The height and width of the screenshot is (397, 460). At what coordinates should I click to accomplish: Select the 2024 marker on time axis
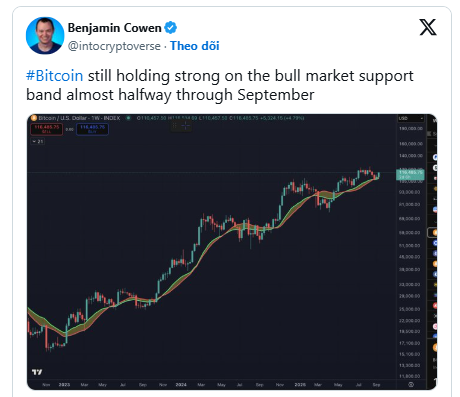click(181, 385)
